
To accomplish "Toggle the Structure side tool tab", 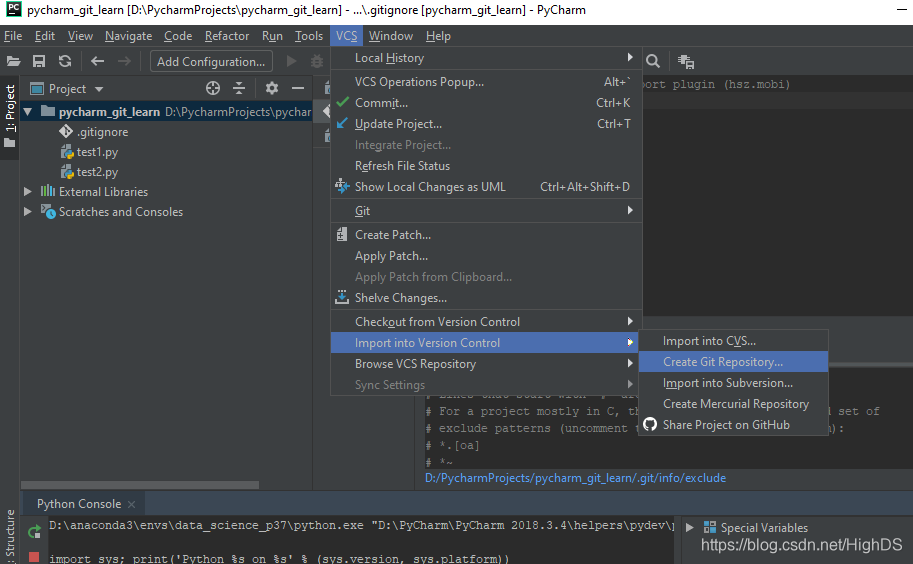I will click(10, 534).
